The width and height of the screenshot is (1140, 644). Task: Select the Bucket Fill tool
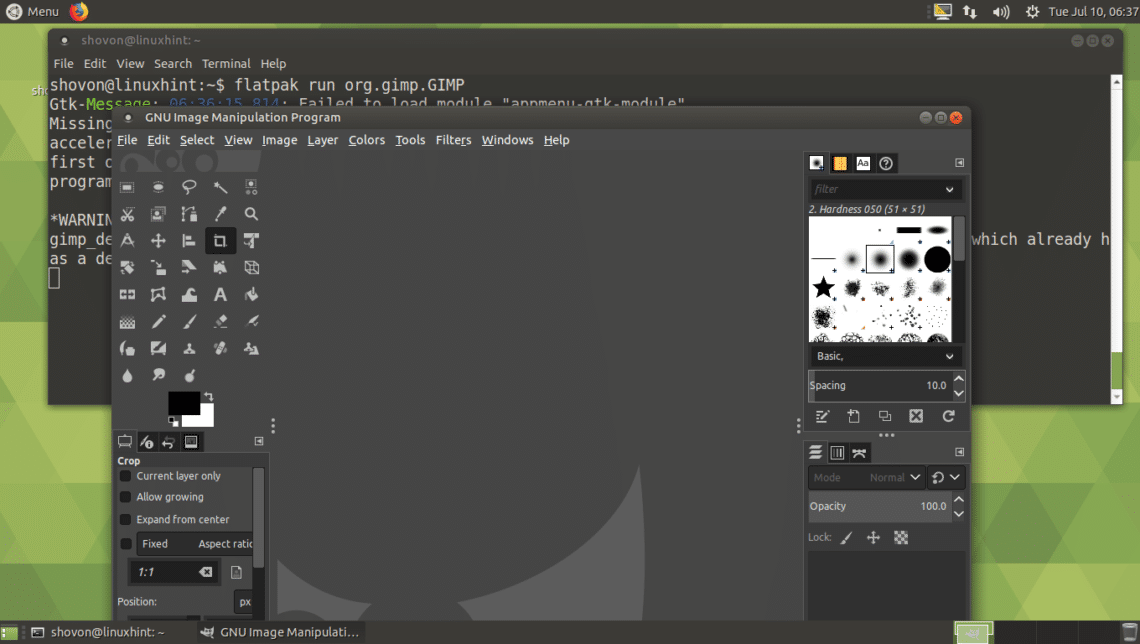[x=251, y=294]
